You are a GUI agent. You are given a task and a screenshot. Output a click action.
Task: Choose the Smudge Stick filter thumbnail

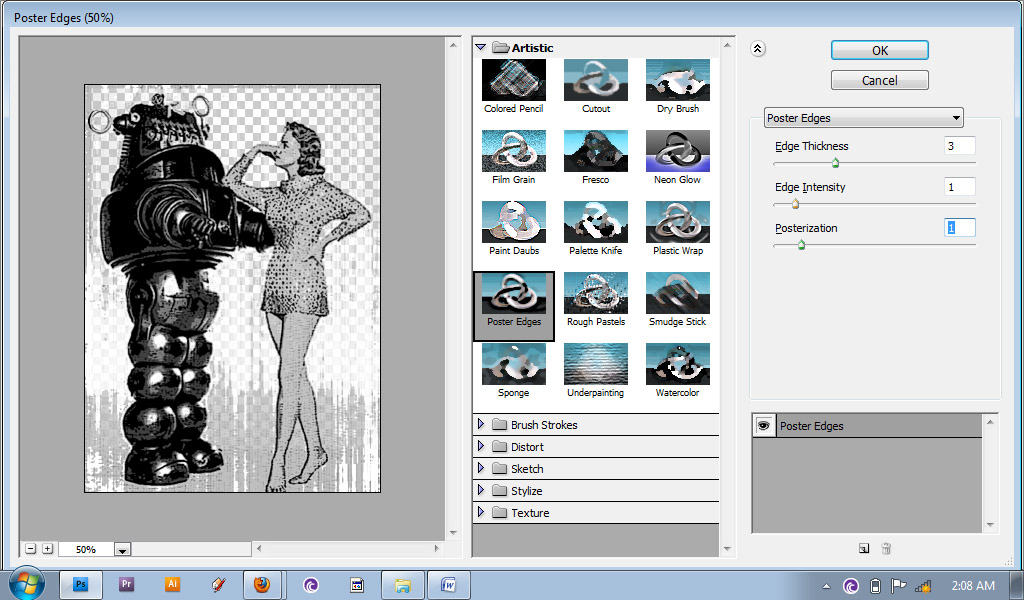pos(678,294)
